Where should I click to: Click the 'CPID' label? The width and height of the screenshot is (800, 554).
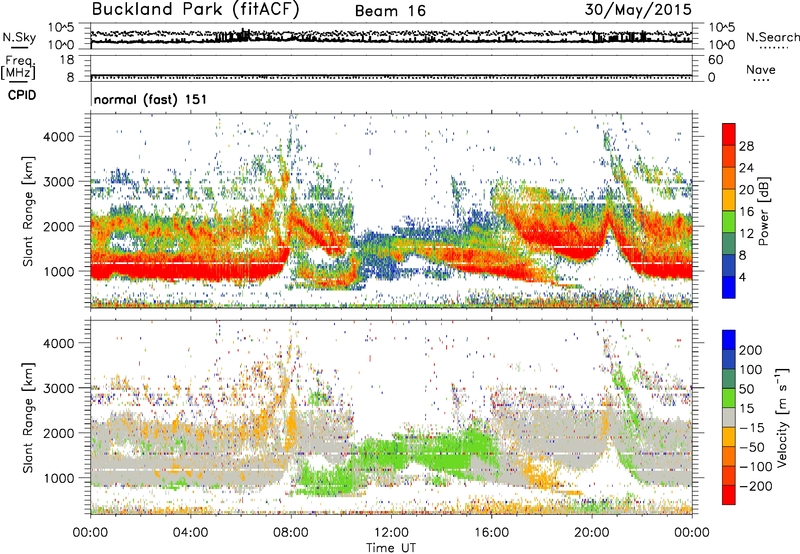[22, 95]
